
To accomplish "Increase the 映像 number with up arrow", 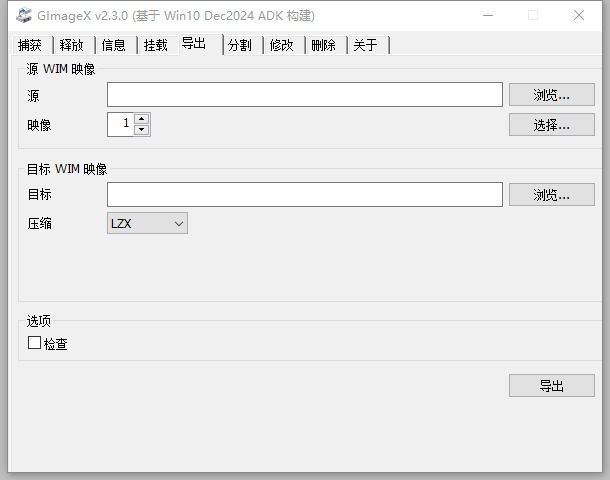I will 141,119.
